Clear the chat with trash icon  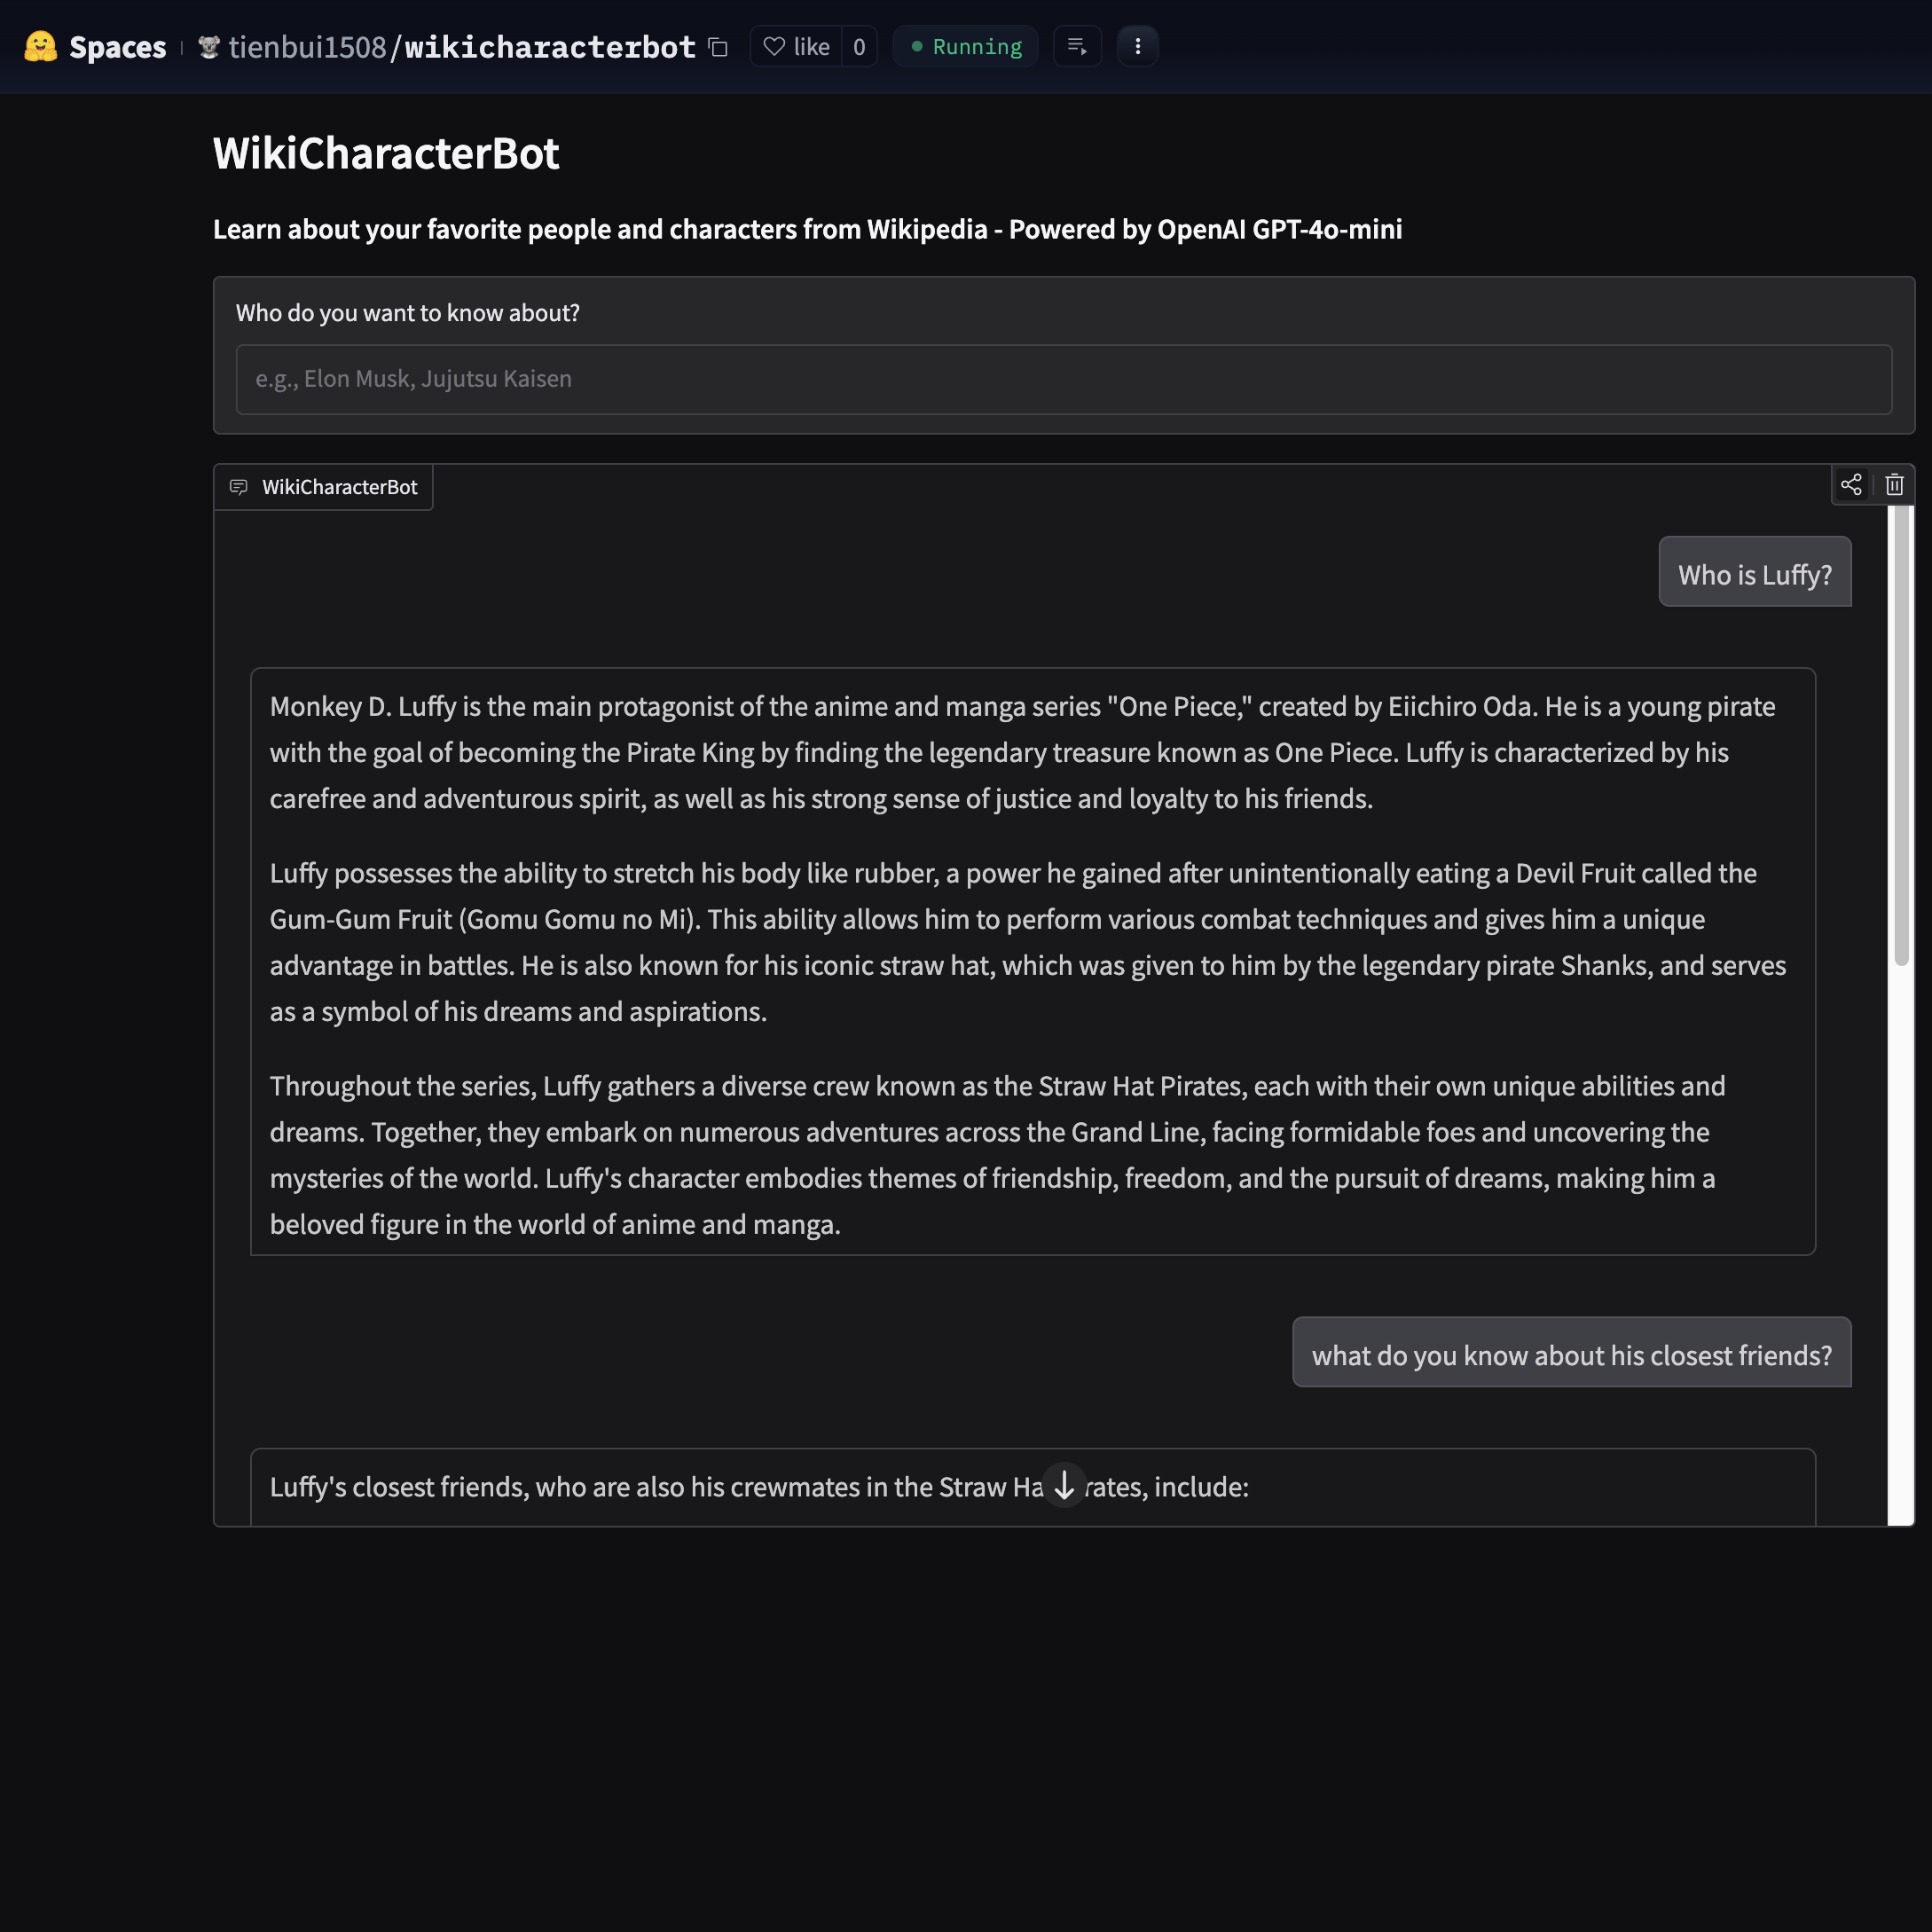tap(1894, 485)
